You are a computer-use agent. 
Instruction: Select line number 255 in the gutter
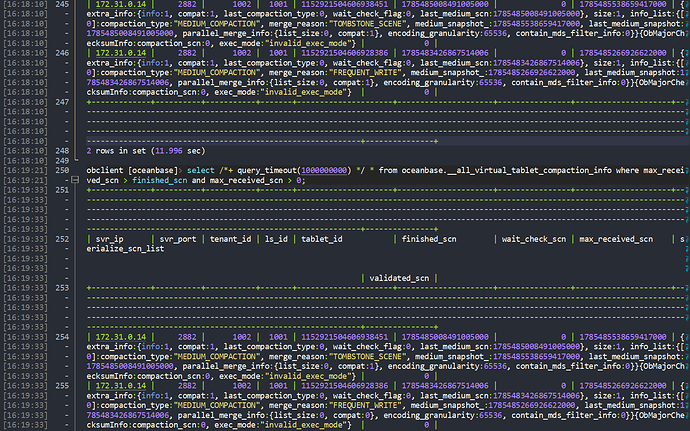pyautogui.click(x=62, y=385)
